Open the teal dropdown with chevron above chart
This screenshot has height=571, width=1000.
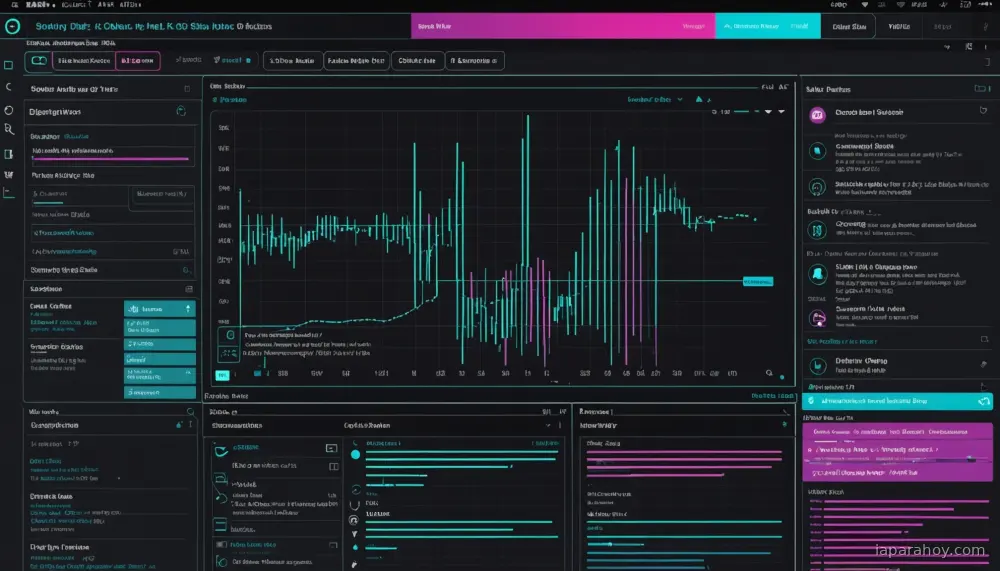pos(655,100)
